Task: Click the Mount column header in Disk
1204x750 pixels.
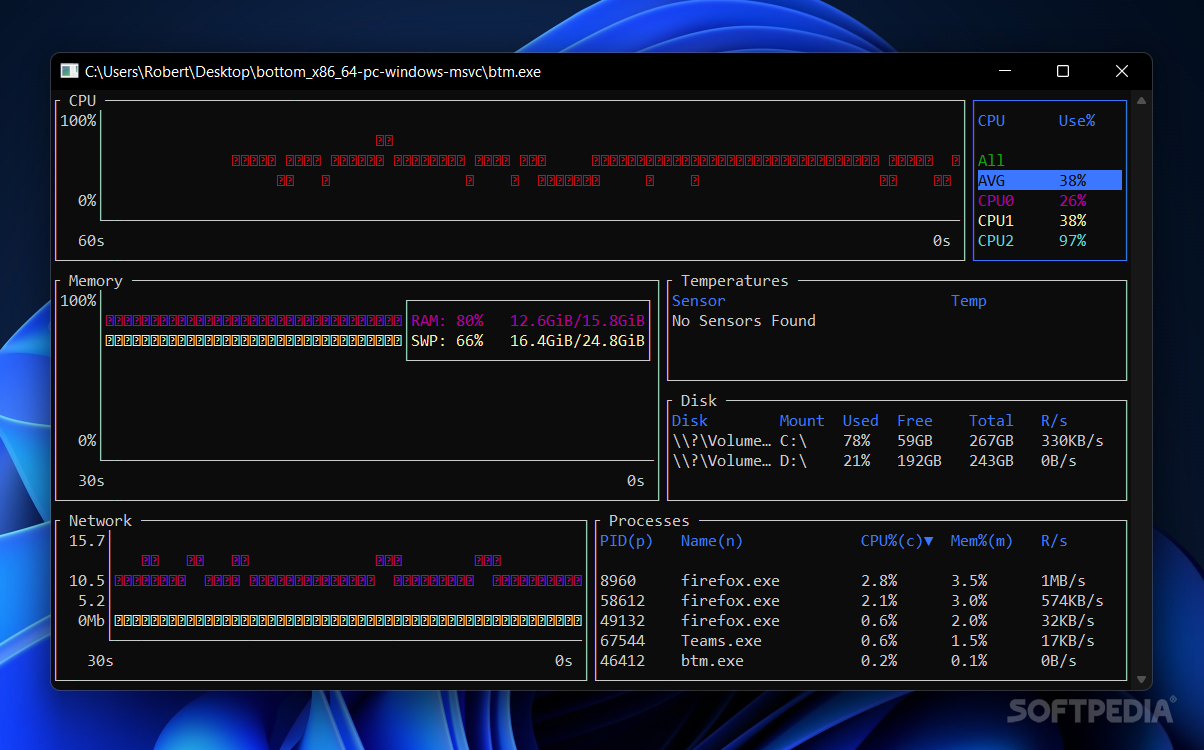Action: [802, 421]
